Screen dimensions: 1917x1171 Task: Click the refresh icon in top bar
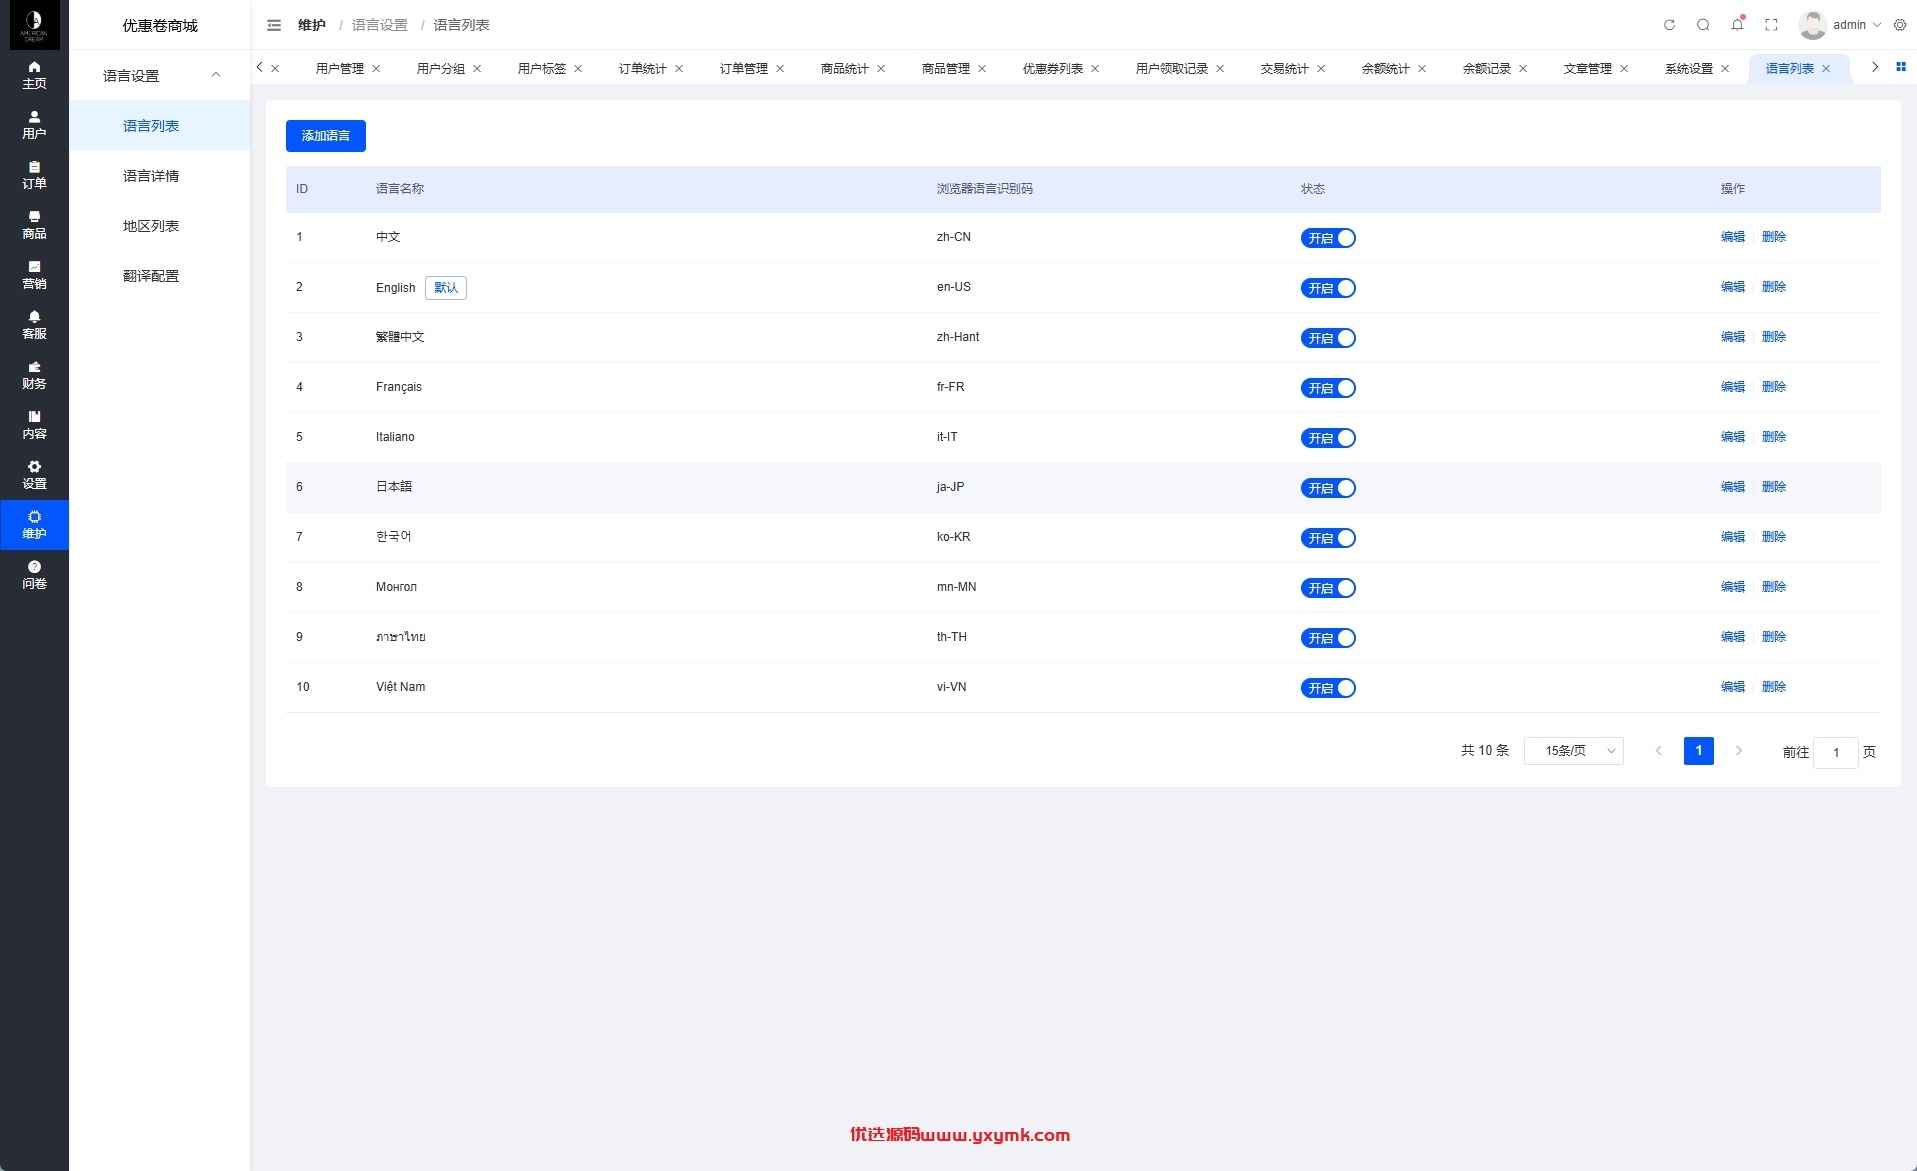[1669, 25]
